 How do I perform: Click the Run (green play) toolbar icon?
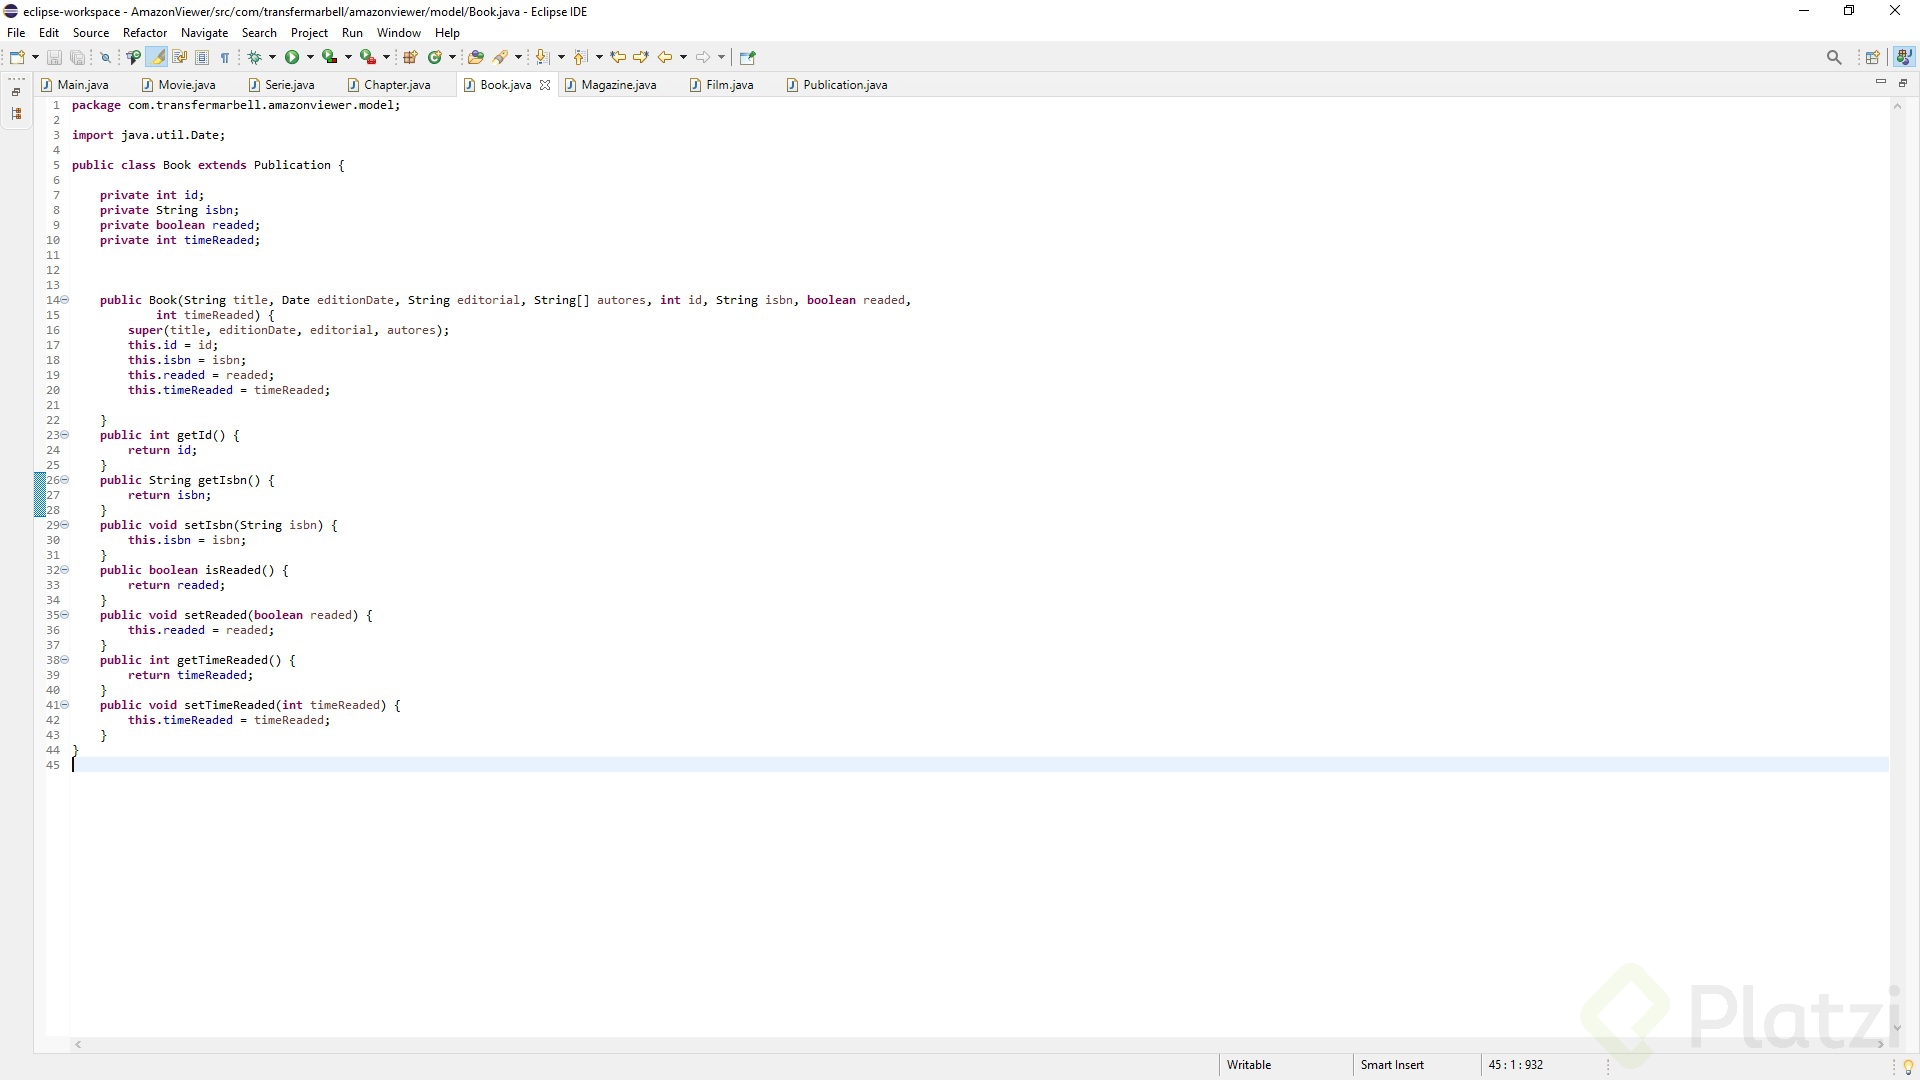coord(292,57)
